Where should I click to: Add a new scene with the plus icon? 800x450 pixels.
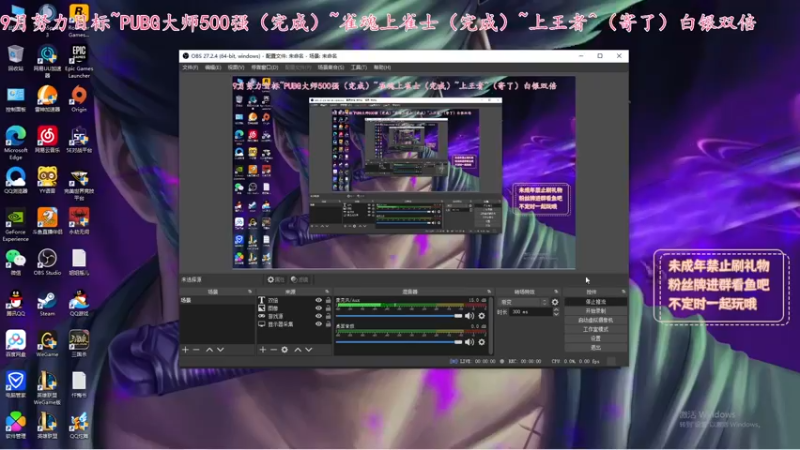click(x=185, y=349)
